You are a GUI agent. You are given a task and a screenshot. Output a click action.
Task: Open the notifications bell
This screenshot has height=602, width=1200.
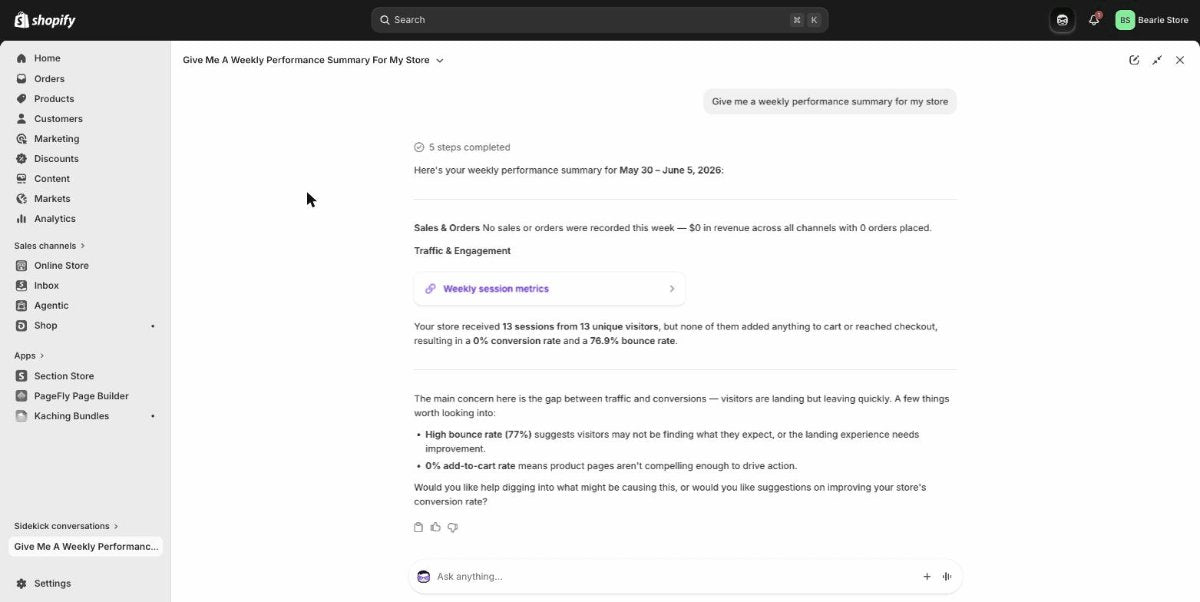tap(1094, 20)
